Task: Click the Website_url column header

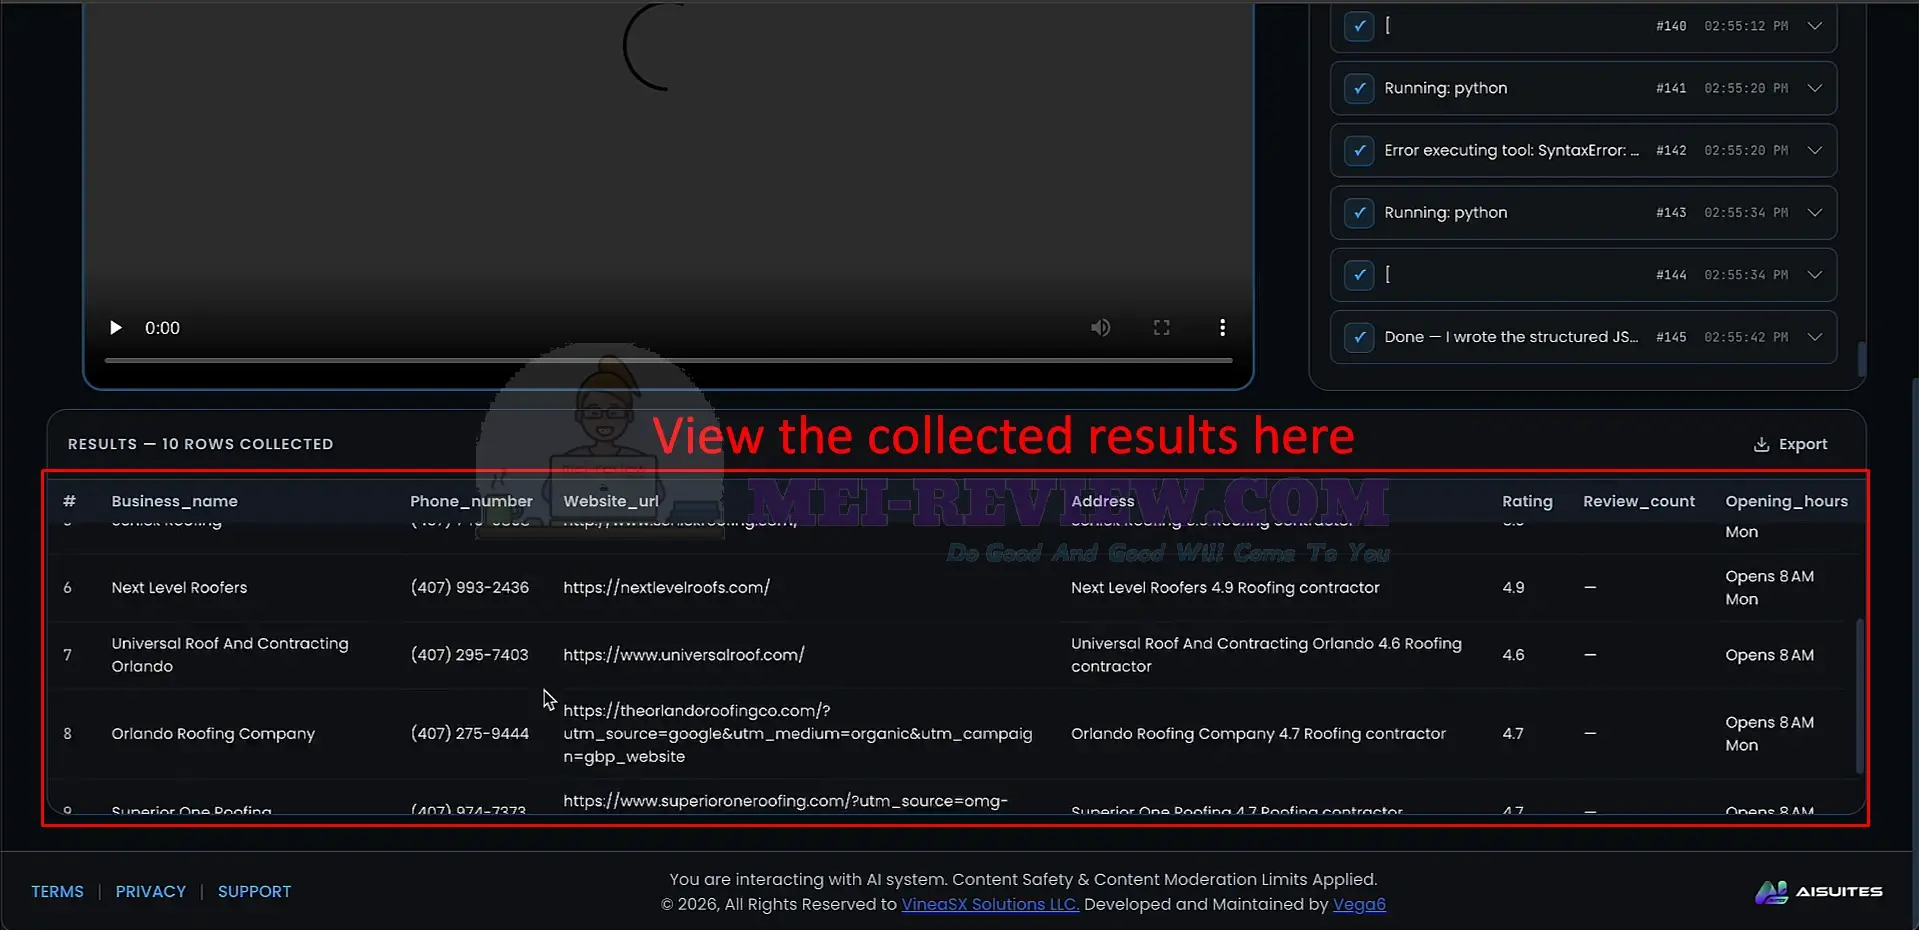Action: tap(611, 501)
